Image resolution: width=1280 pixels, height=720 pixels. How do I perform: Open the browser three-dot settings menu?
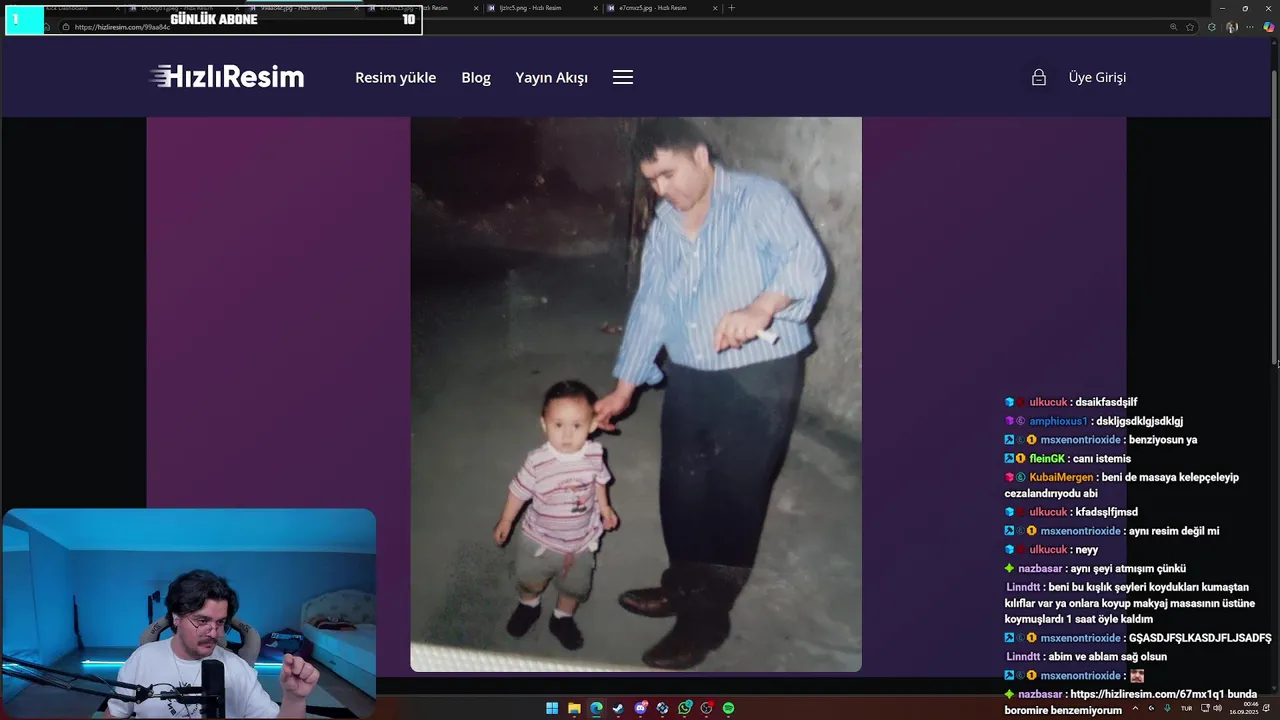click(1251, 27)
